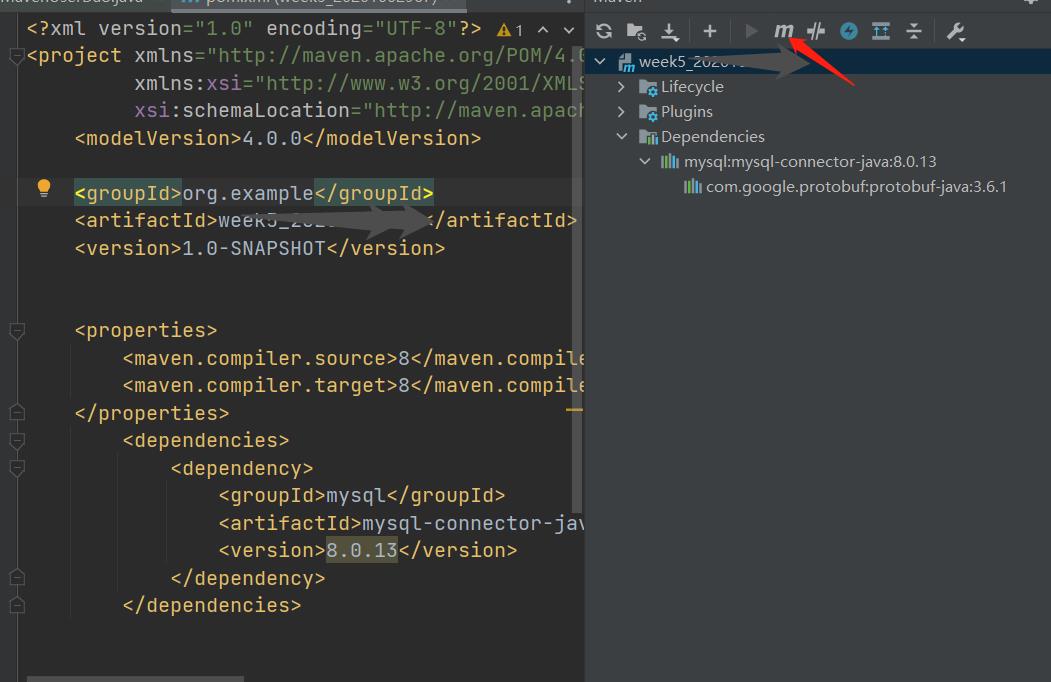Select Lifecycle folder in Maven tree

[x=682, y=87]
